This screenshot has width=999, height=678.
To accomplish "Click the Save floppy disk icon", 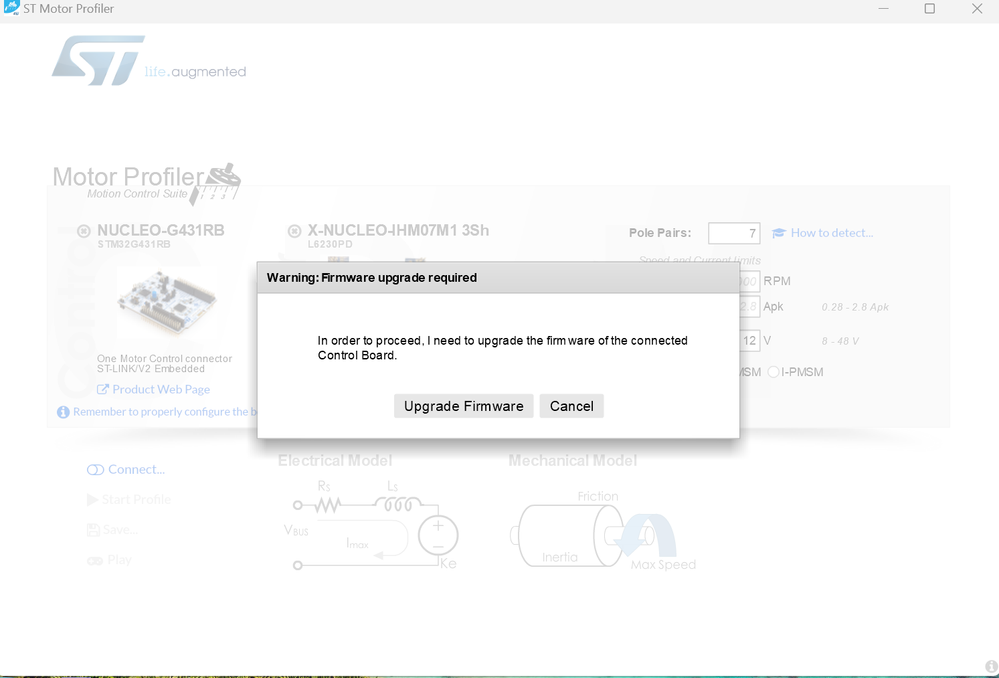I will point(93,530).
